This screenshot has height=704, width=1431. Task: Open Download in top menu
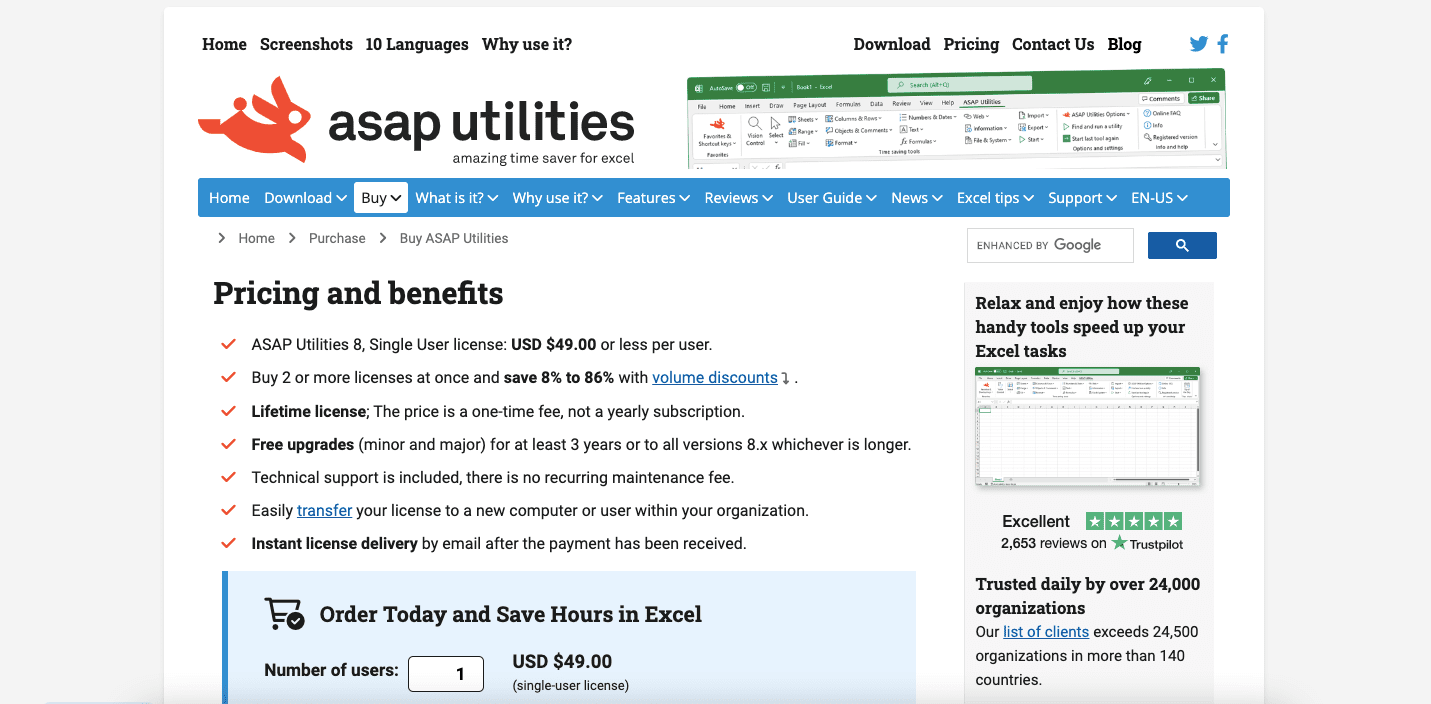click(x=892, y=44)
